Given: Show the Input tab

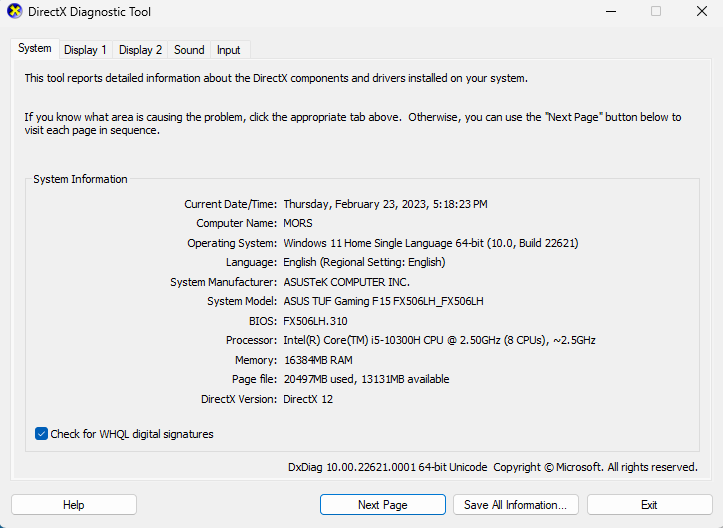Looking at the screenshot, I should (229, 50).
